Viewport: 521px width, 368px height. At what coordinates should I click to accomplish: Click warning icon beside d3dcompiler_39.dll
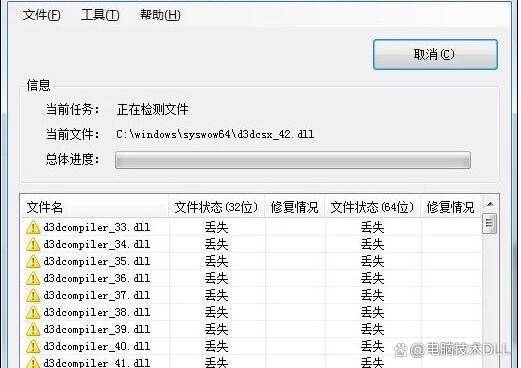pos(33,329)
